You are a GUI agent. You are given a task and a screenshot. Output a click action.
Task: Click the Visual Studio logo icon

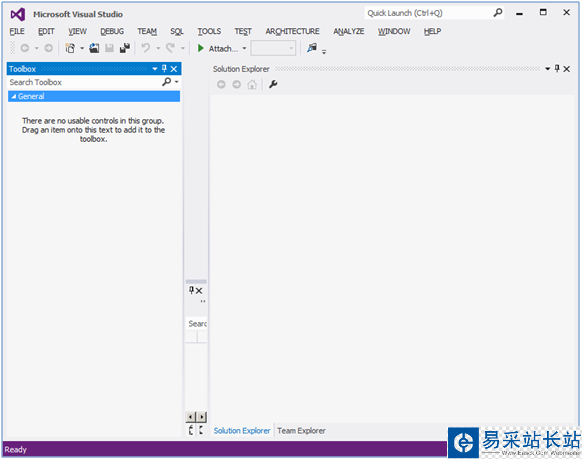pyautogui.click(x=17, y=14)
